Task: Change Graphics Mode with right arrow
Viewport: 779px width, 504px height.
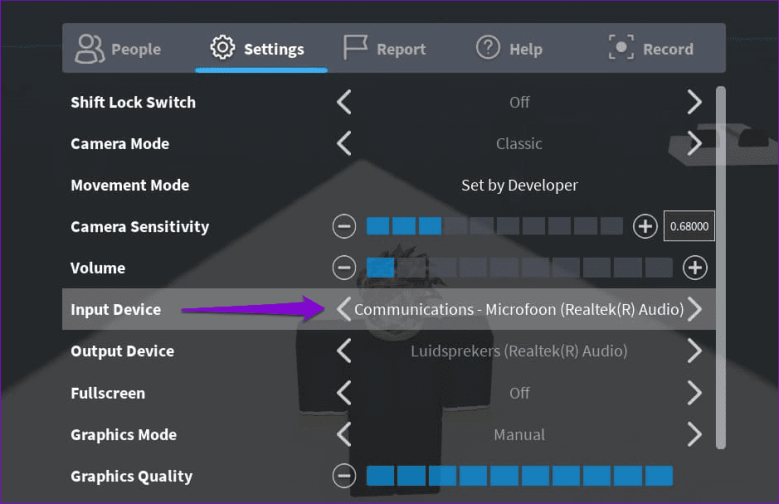Action: [x=695, y=435]
